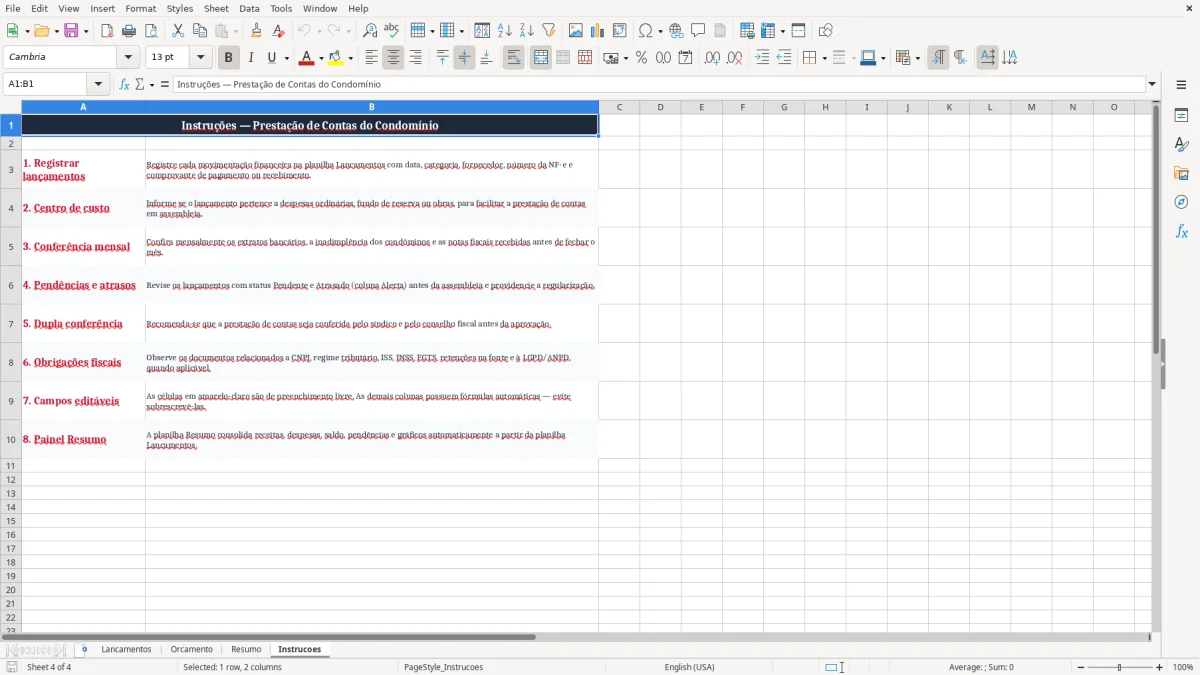Screen dimensions: 1200x675
Task: Switch to the Resumo sheet tab
Action: click(x=246, y=650)
